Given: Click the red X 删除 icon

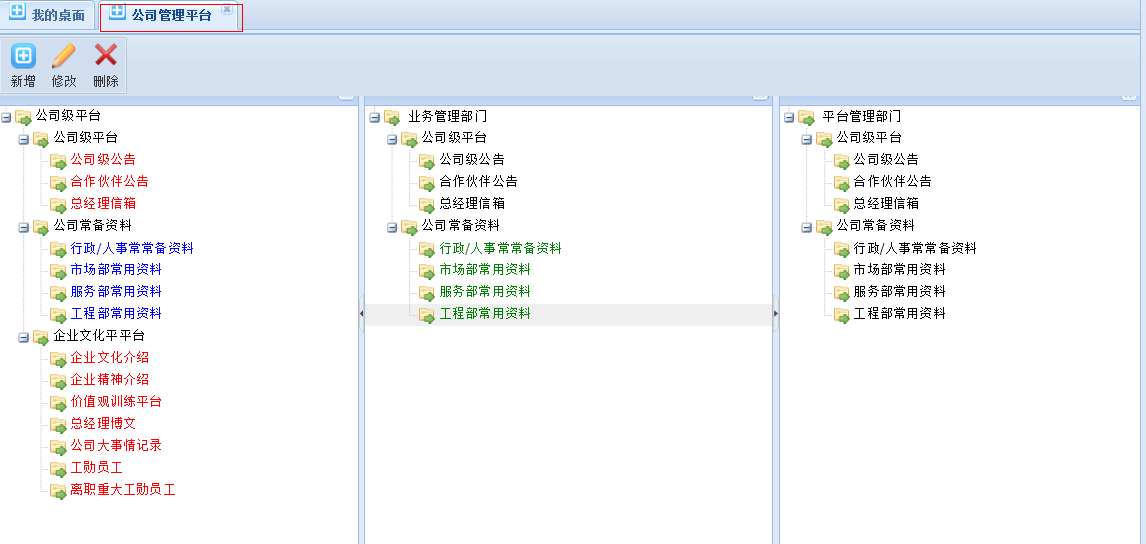Looking at the screenshot, I should [x=106, y=56].
